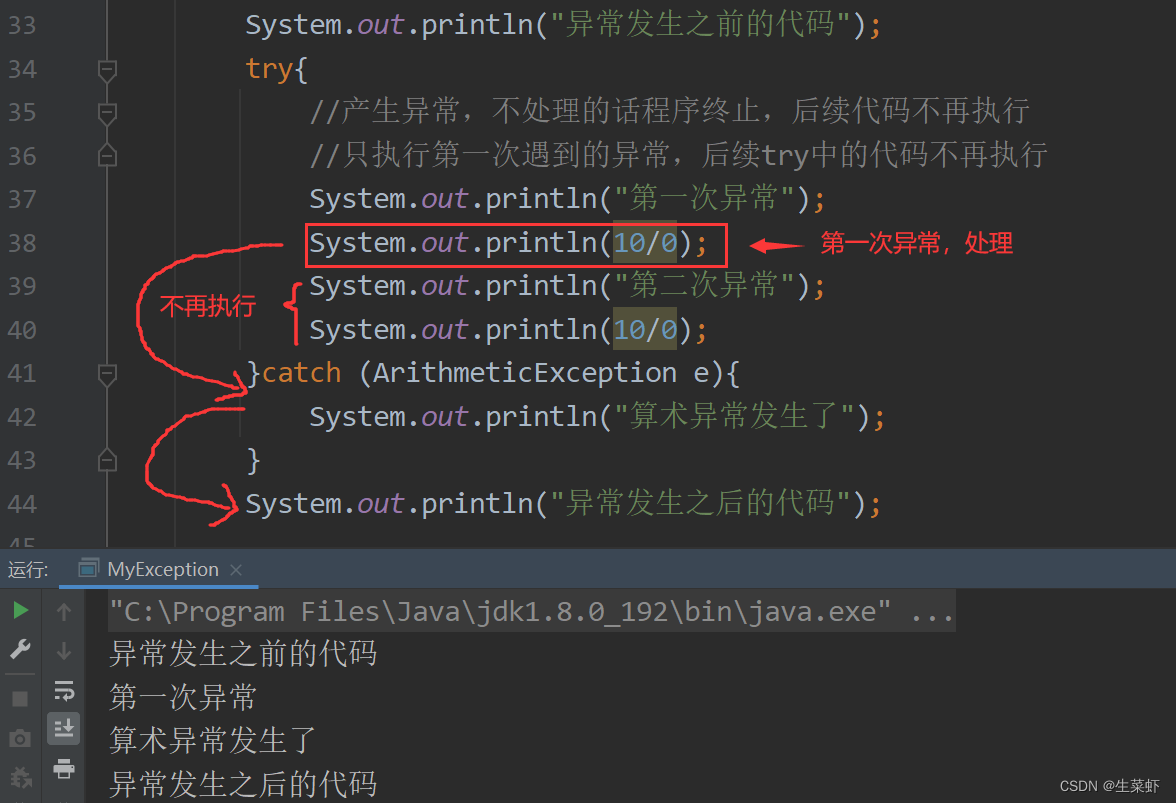Open console print dialog icon
The image size is (1176, 803).
64,768
